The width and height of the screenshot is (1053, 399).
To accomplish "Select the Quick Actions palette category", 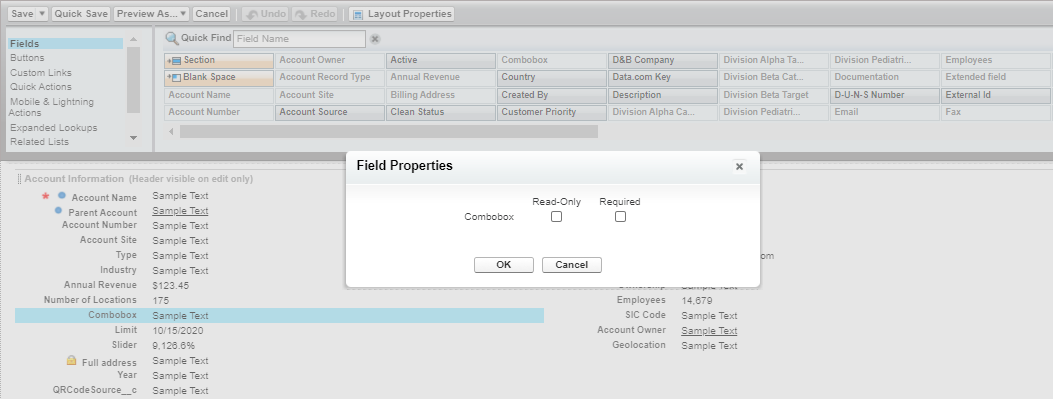I will (40, 87).
